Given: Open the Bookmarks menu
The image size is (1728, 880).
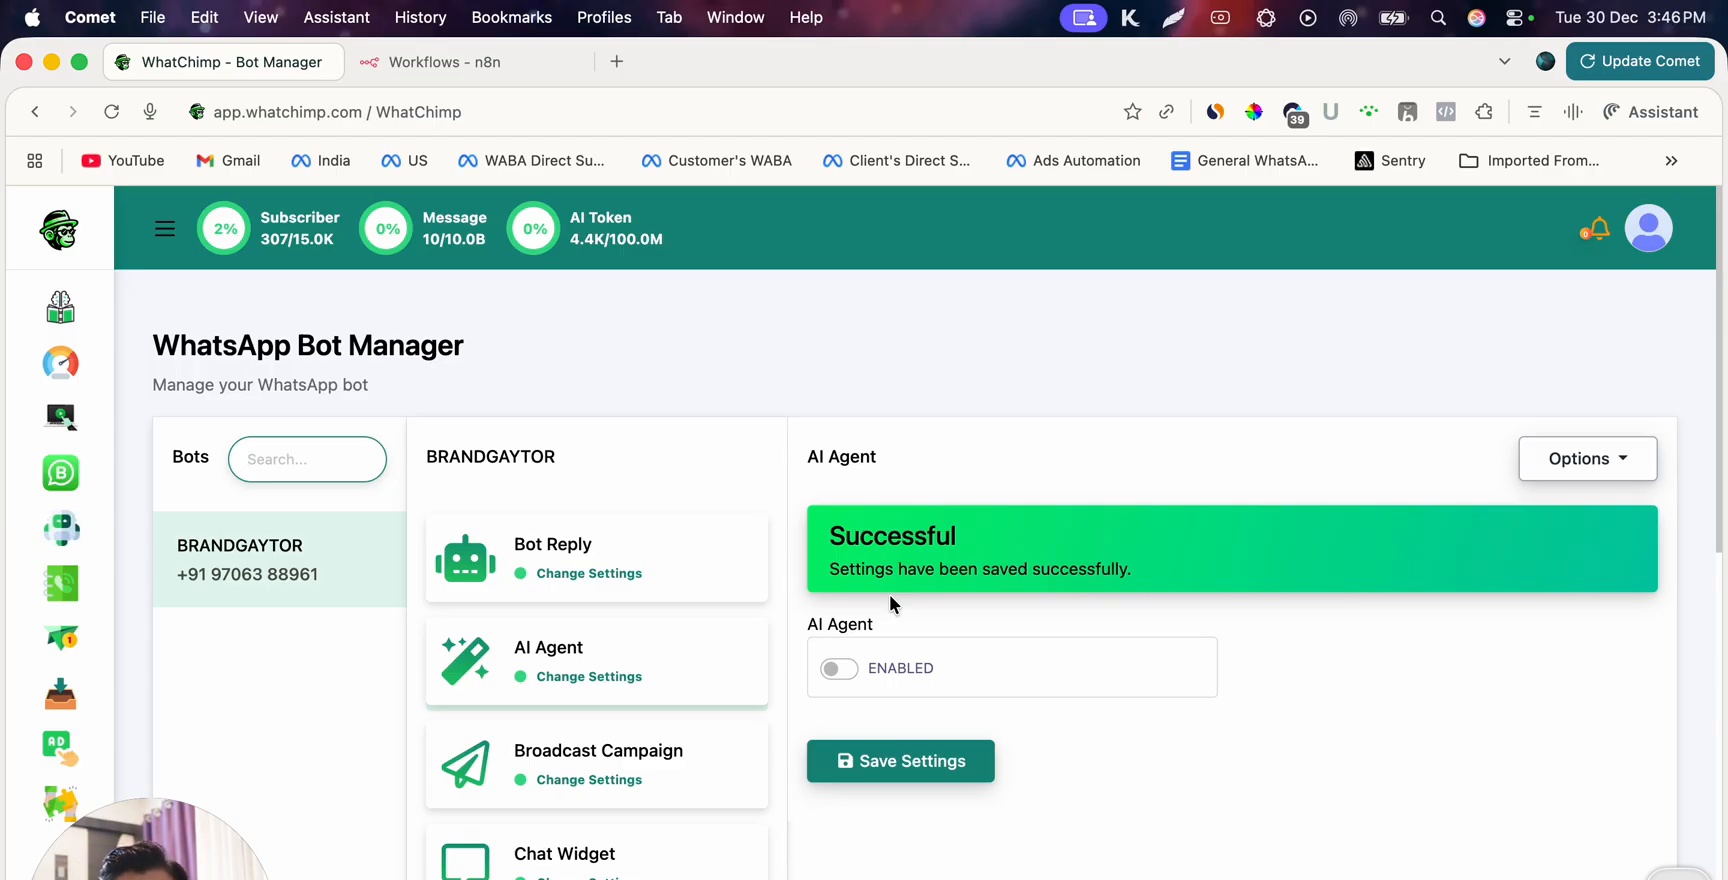Looking at the screenshot, I should [512, 17].
